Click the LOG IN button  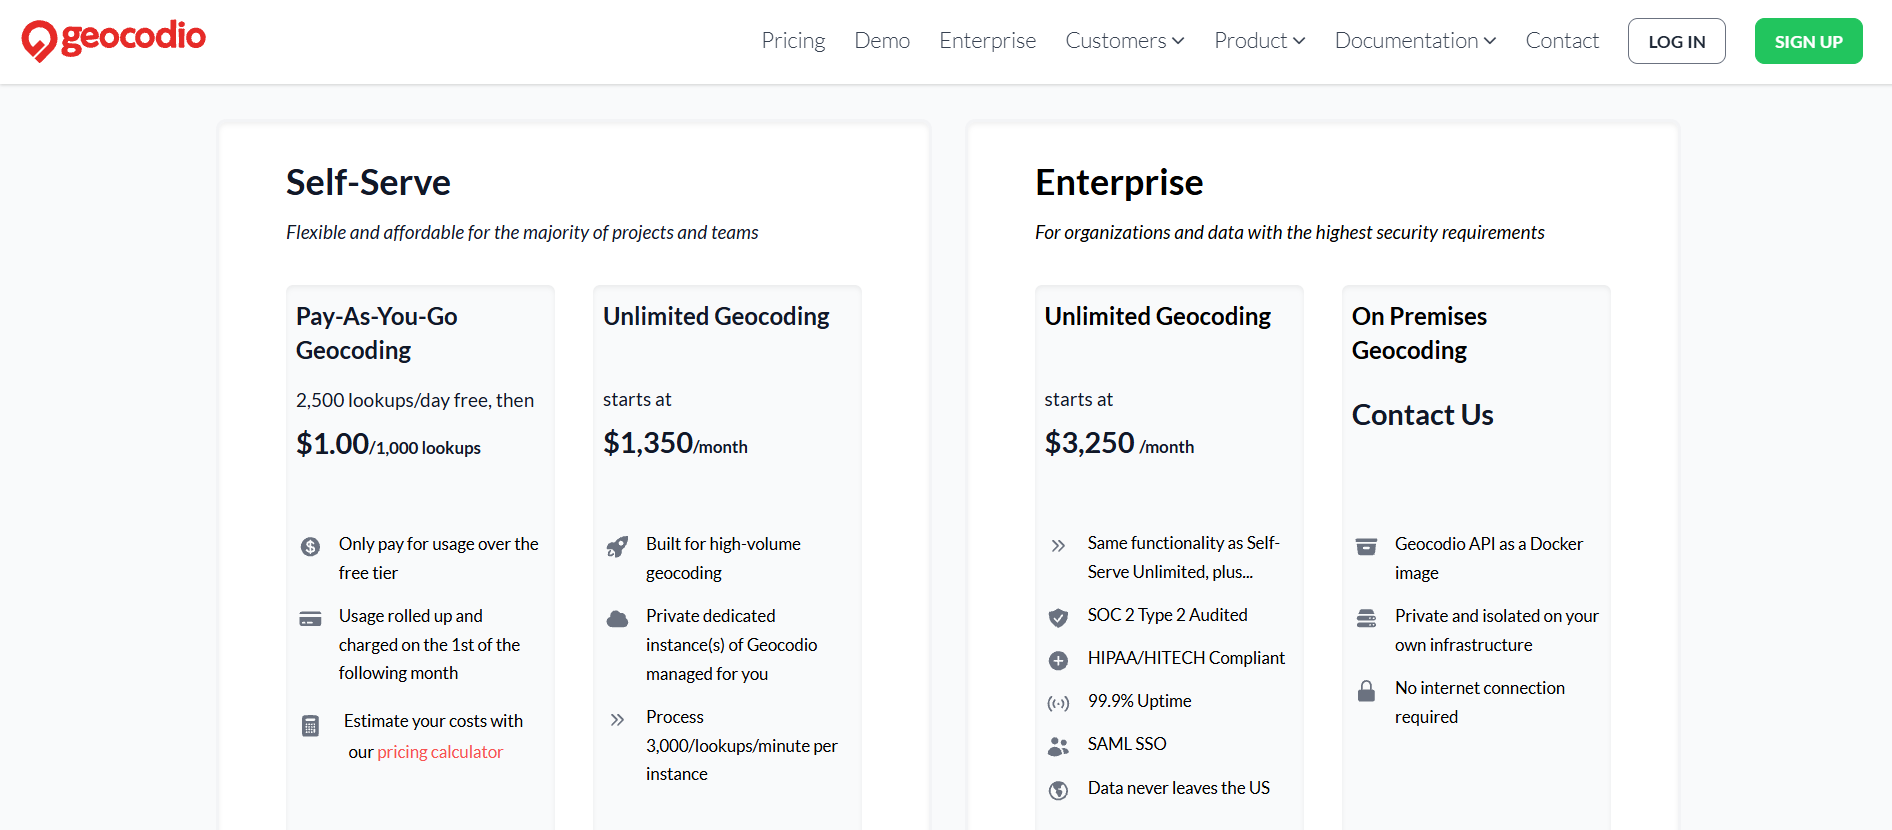(x=1676, y=41)
